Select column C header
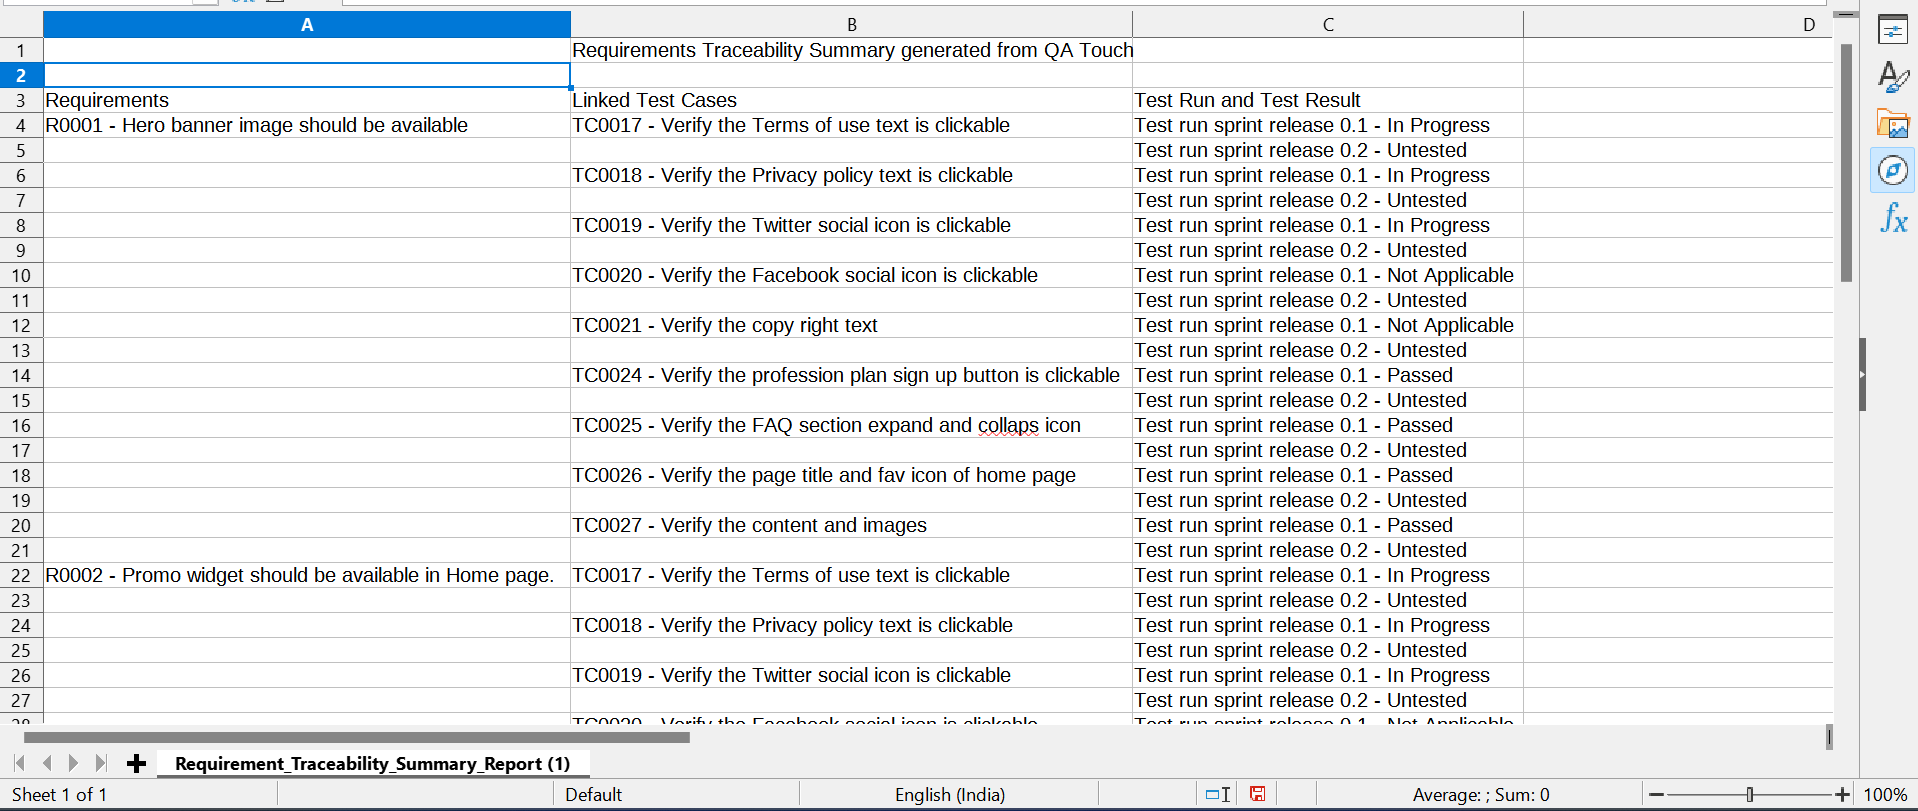 click(x=1328, y=24)
